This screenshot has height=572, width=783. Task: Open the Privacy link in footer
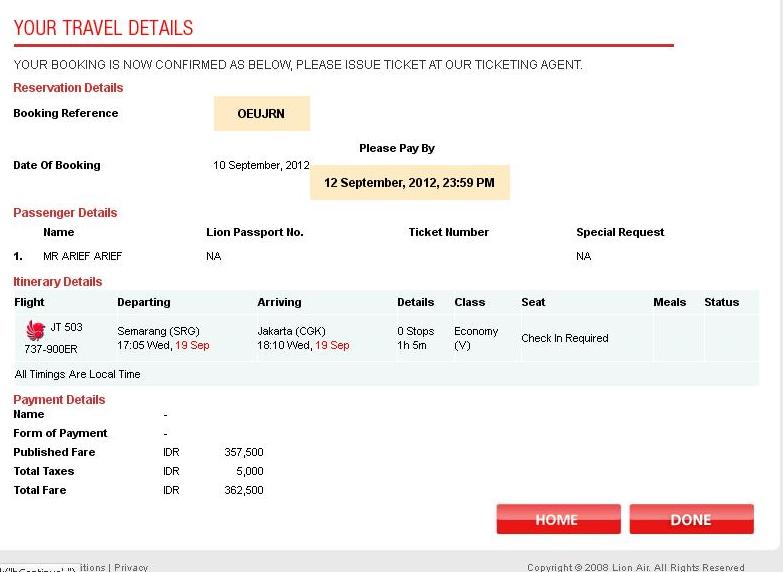point(131,567)
